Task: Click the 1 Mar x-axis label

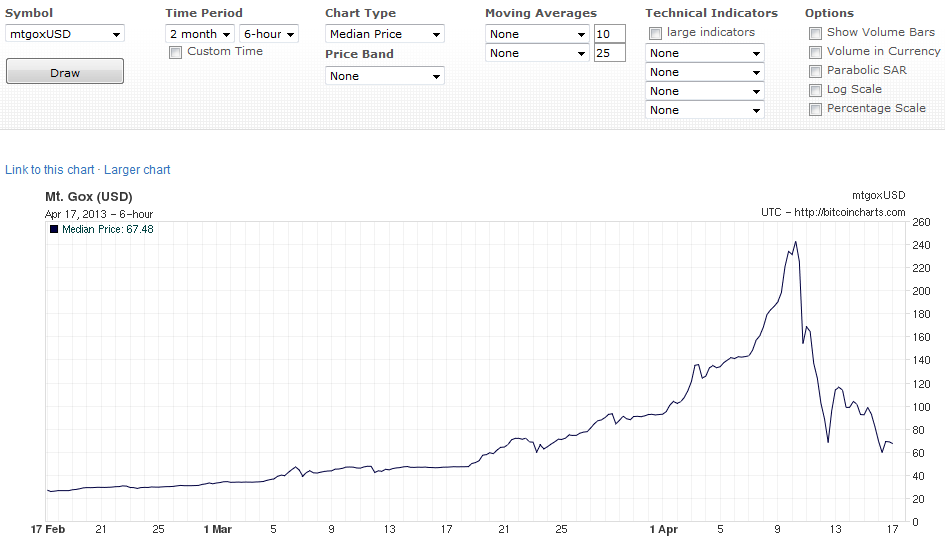Action: click(x=218, y=529)
